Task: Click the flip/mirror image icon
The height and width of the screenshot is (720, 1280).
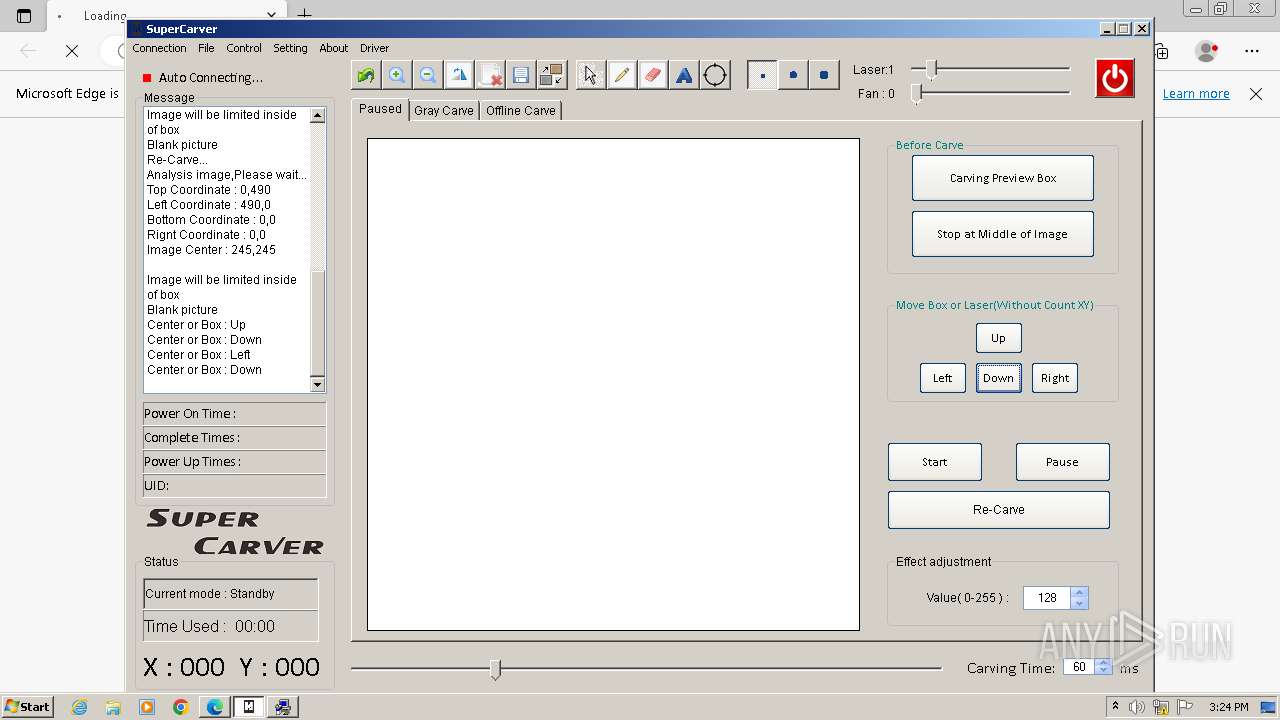Action: coord(459,75)
